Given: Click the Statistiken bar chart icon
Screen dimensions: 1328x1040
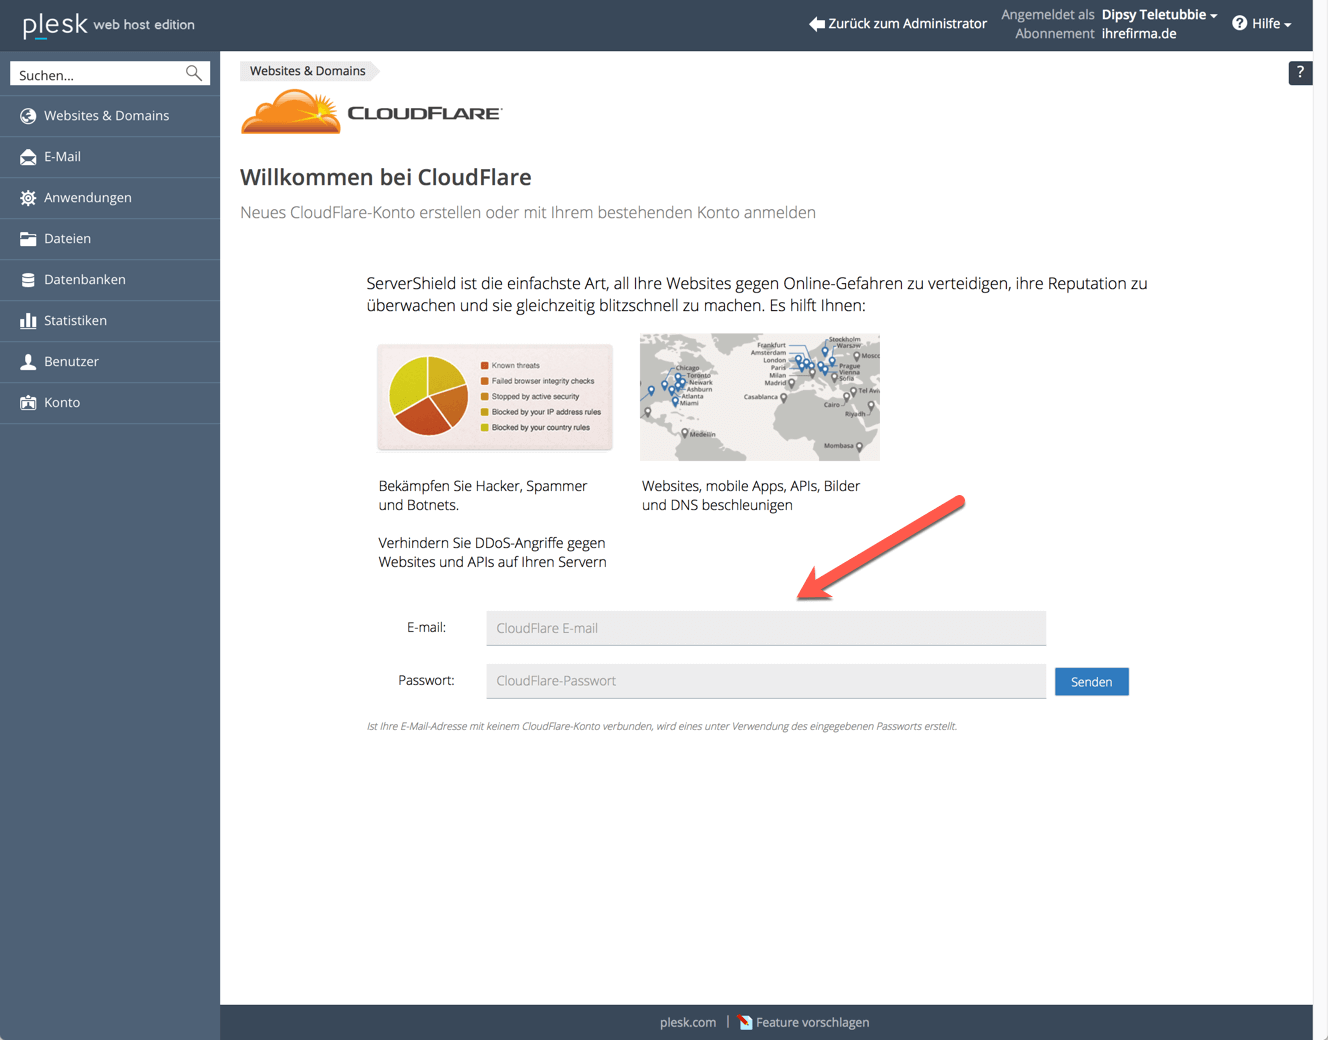Looking at the screenshot, I should click(x=28, y=321).
